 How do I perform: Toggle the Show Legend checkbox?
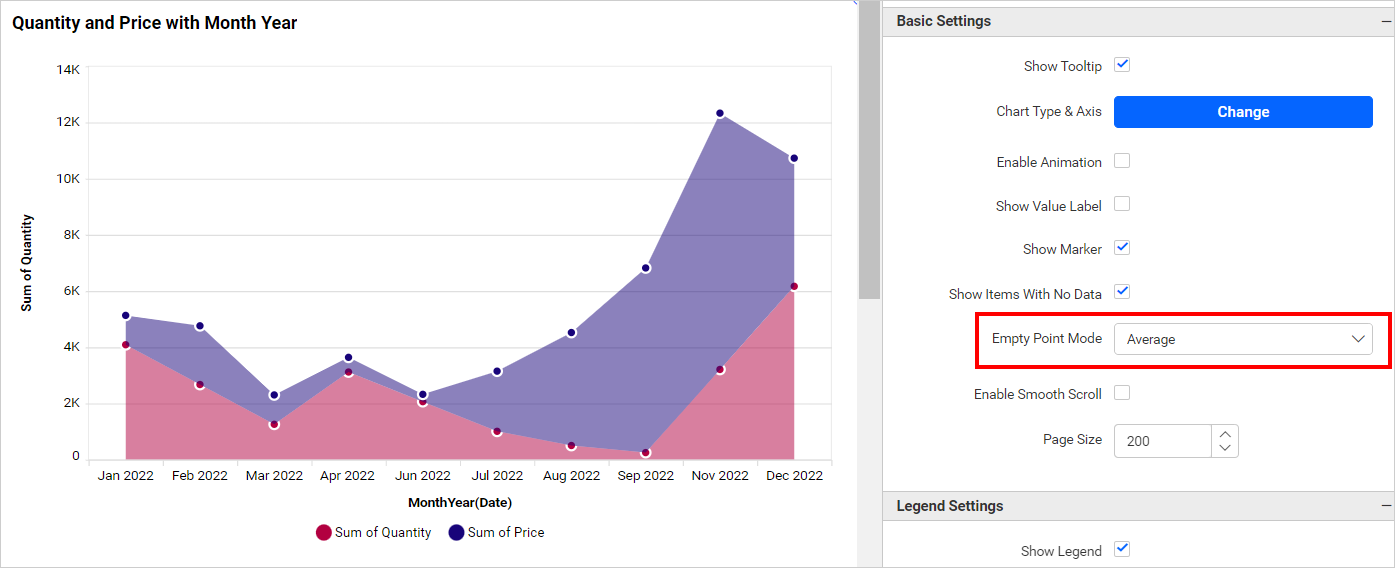point(1122,549)
